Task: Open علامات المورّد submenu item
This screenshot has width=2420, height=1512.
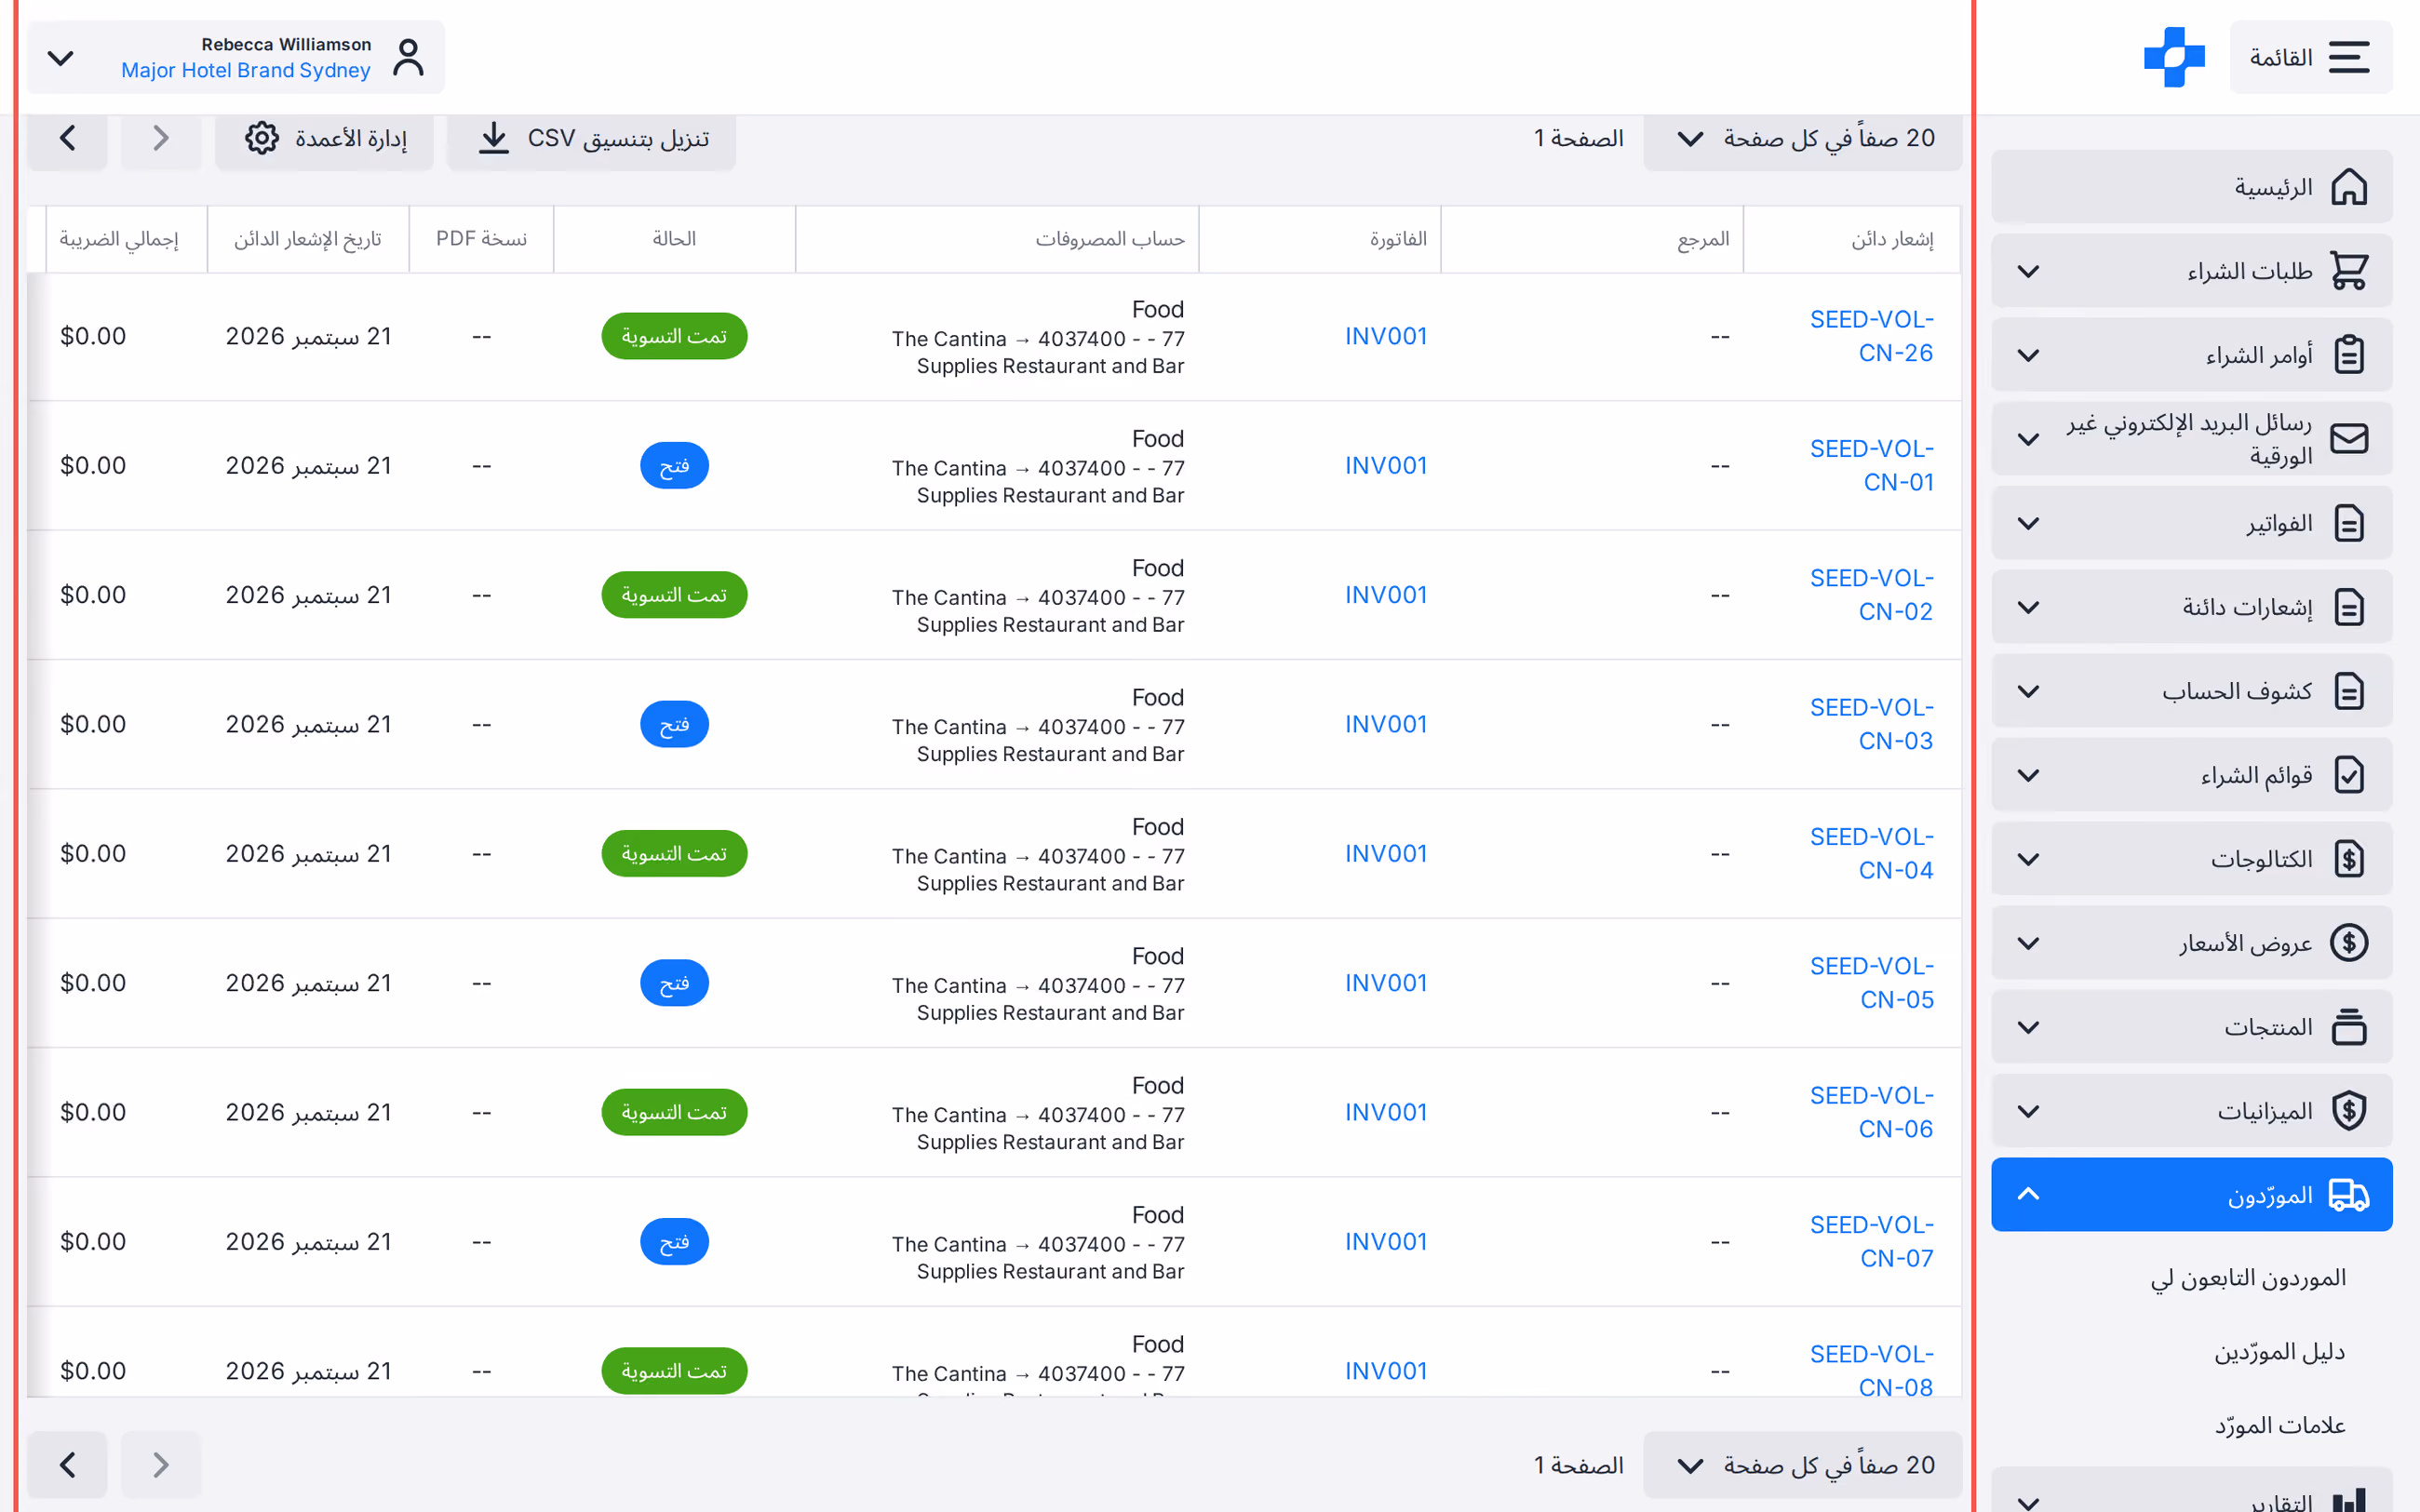Action: (2280, 1425)
